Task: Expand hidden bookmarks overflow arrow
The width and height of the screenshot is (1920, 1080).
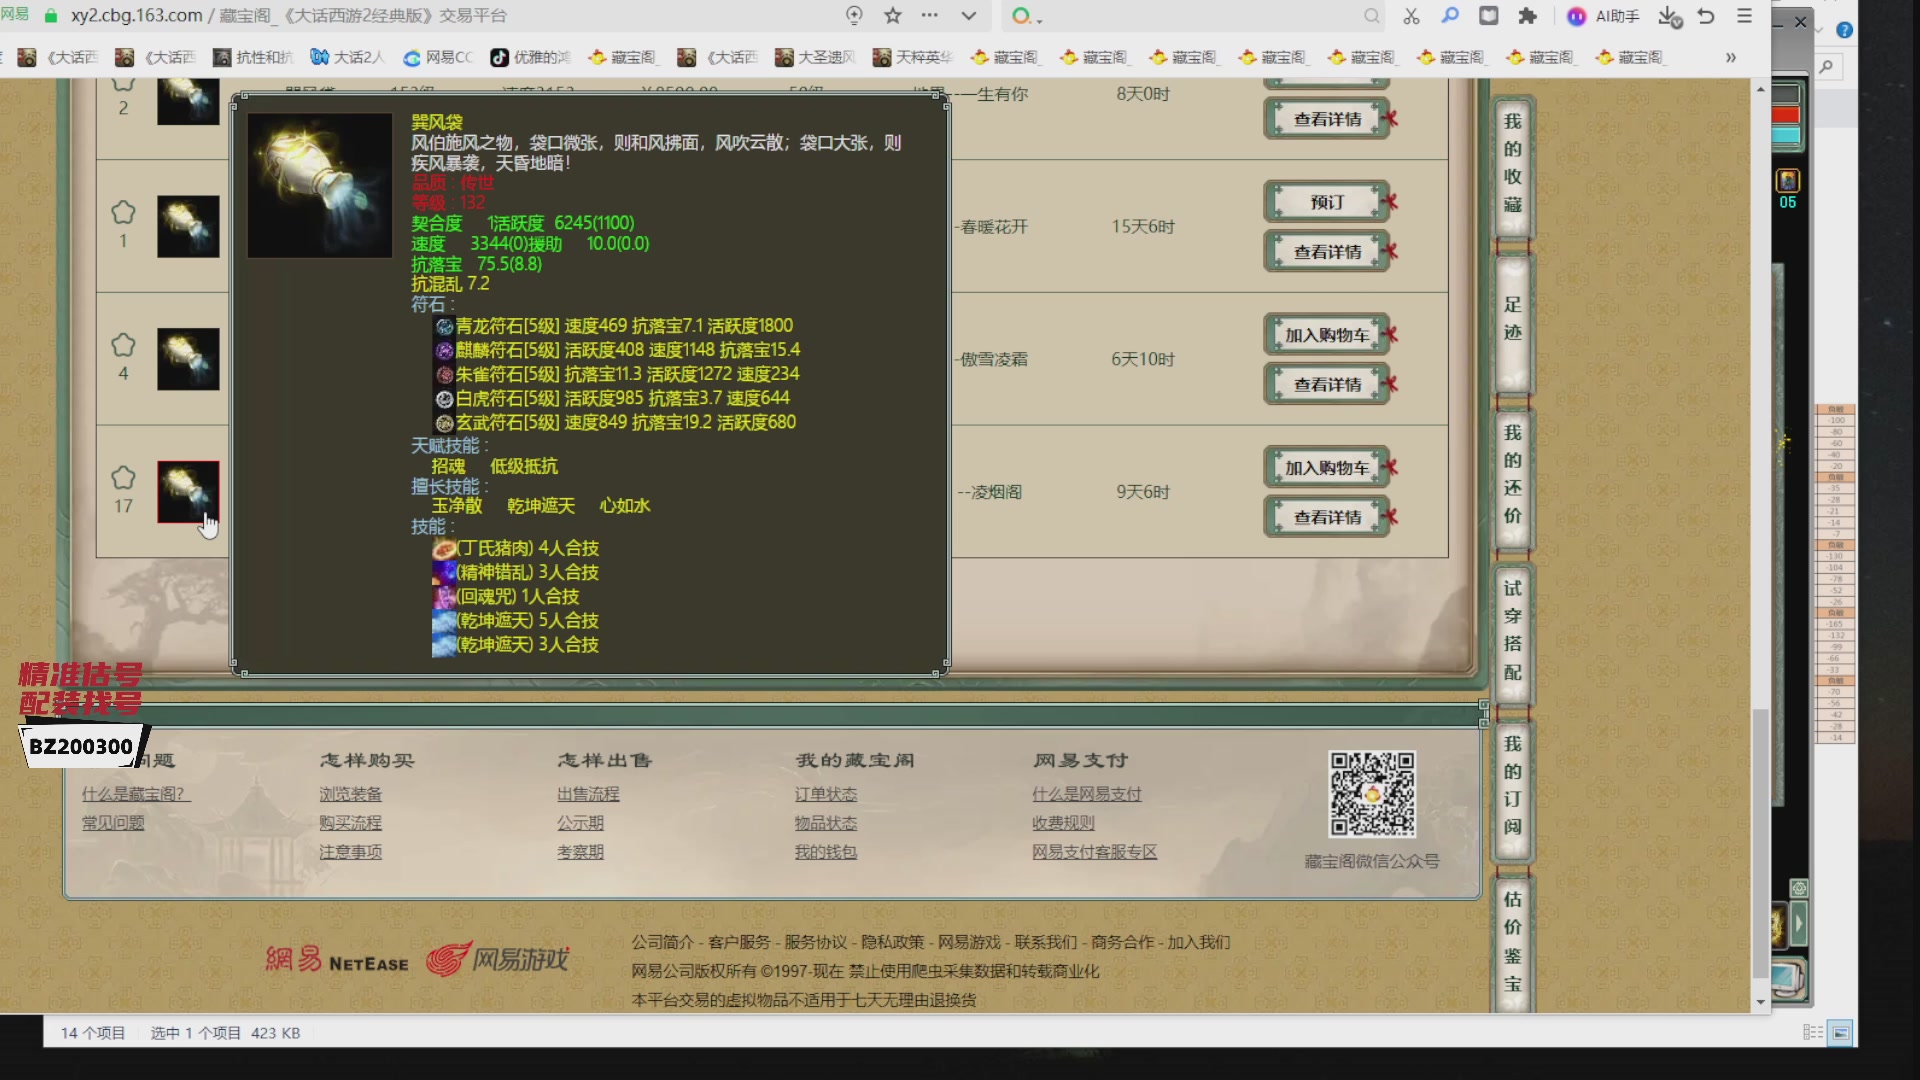Action: pos(1730,58)
